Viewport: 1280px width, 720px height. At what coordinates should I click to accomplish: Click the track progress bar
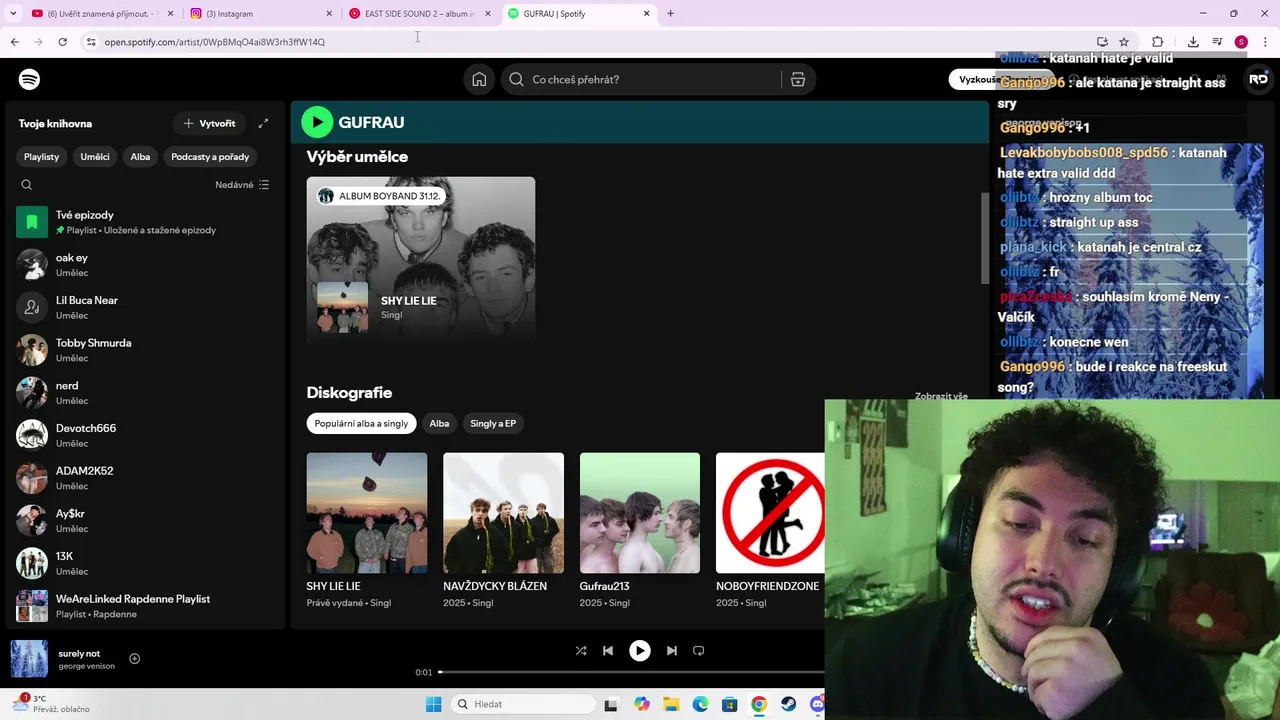(631, 672)
